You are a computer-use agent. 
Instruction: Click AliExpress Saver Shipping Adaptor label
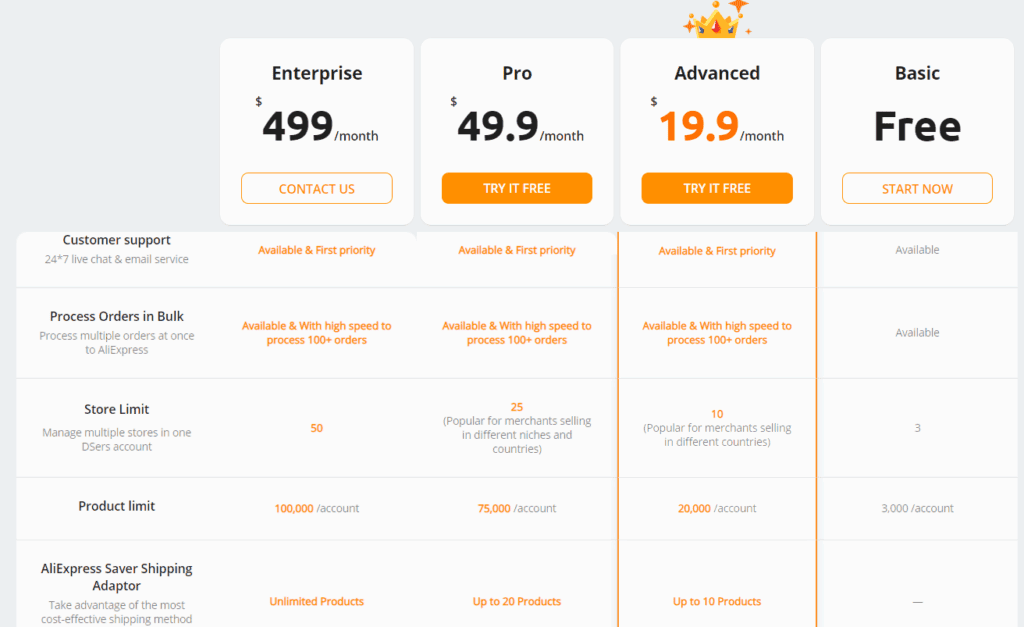[x=117, y=577]
